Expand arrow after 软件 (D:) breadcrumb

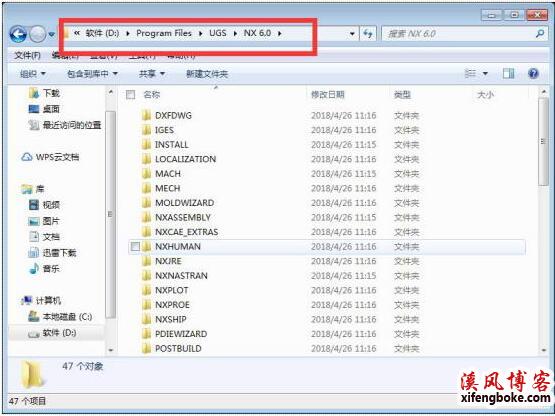tap(128, 34)
